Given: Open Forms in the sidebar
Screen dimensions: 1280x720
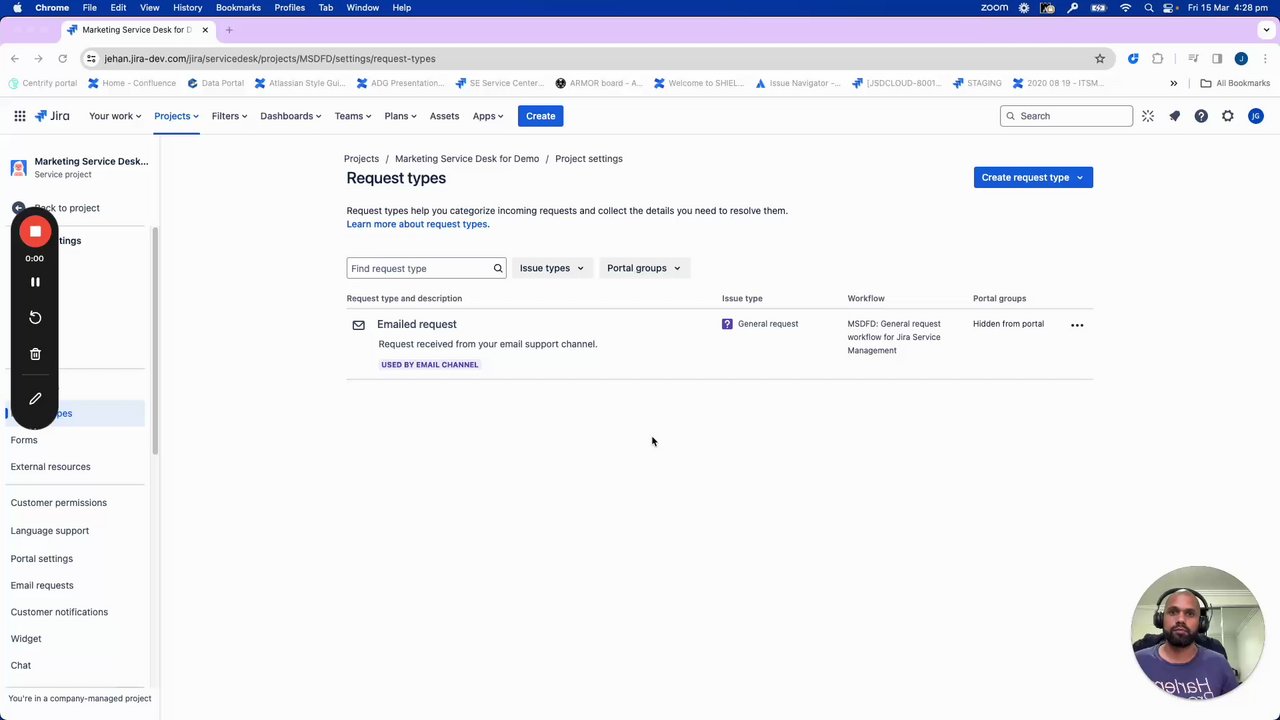Looking at the screenshot, I should pos(24,440).
